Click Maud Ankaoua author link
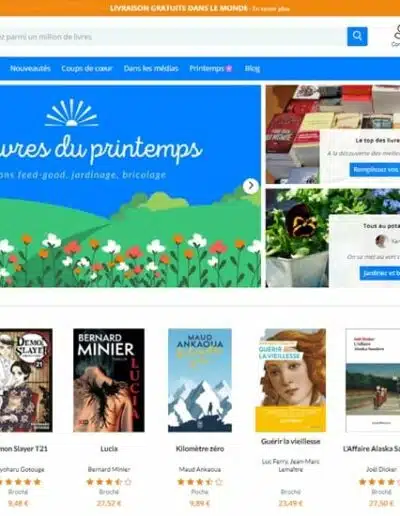This screenshot has width=400, height=516. (200, 469)
